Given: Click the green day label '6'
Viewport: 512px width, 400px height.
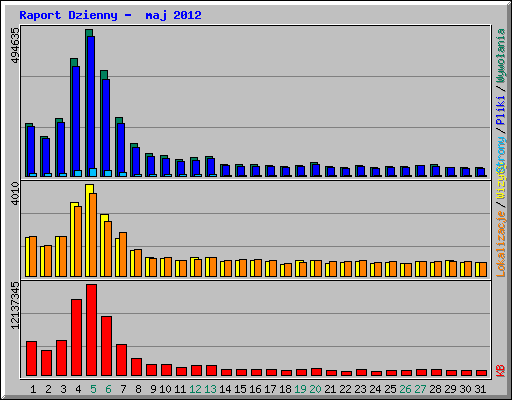Looking at the screenshot, I should [x=108, y=389].
